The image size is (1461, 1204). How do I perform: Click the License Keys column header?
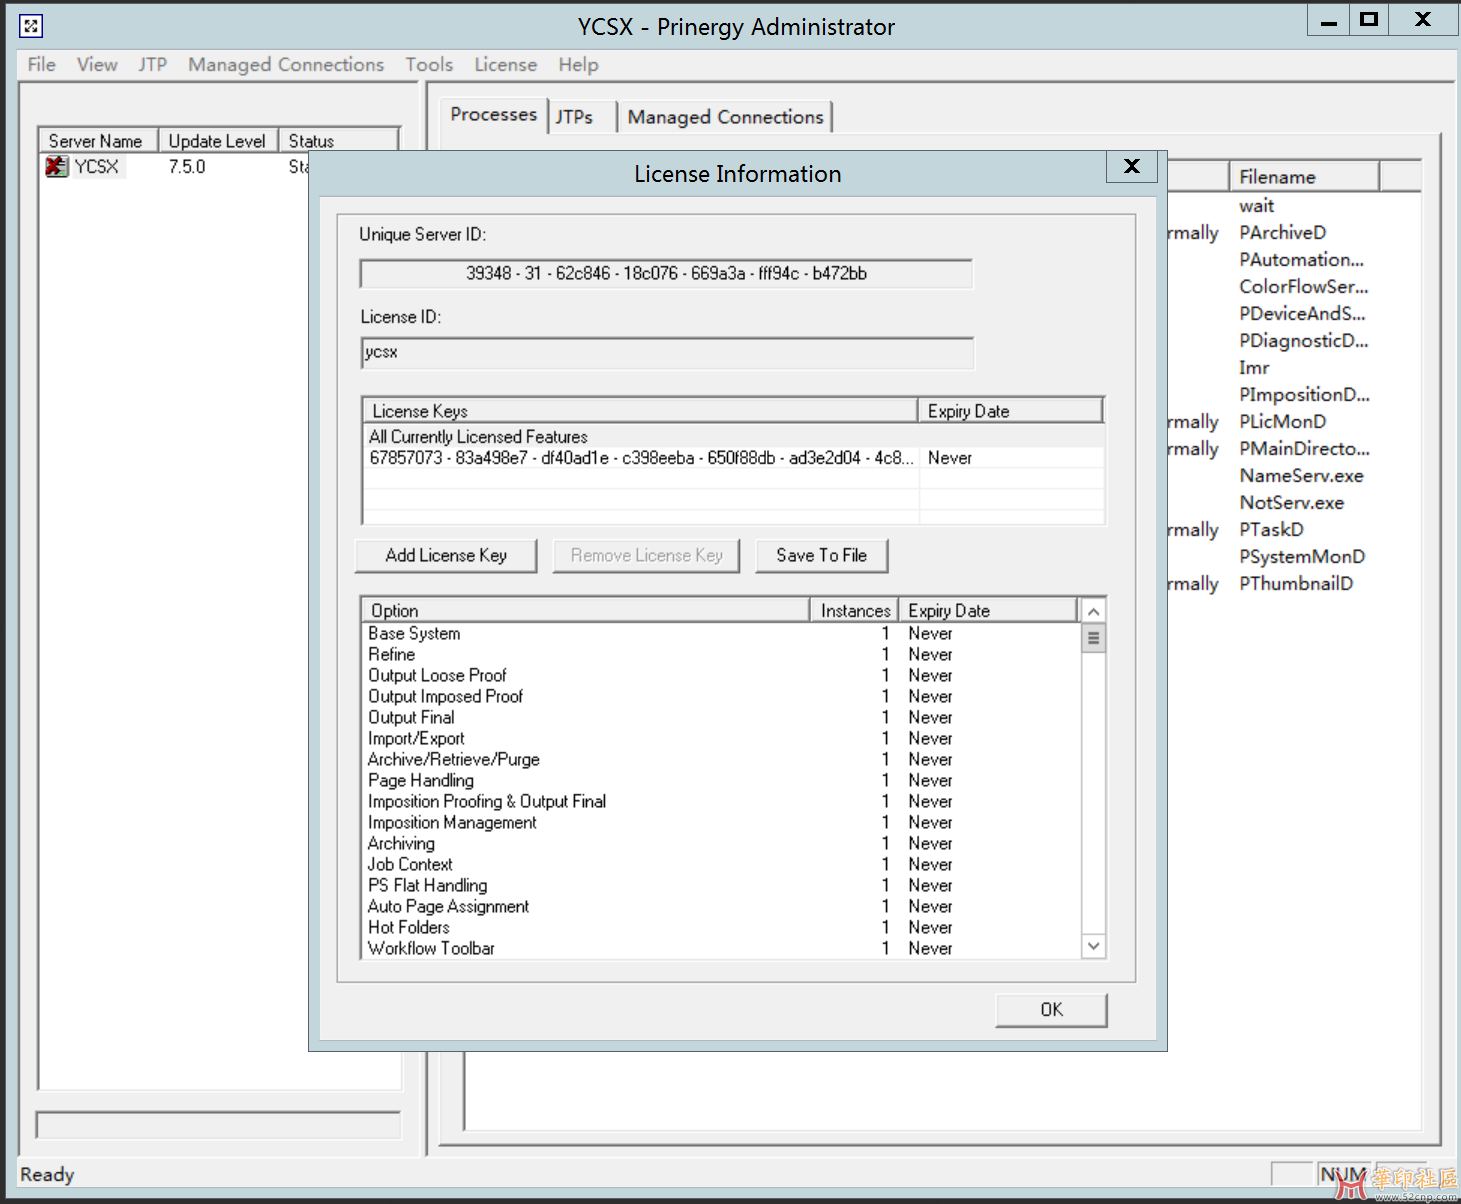(x=640, y=411)
